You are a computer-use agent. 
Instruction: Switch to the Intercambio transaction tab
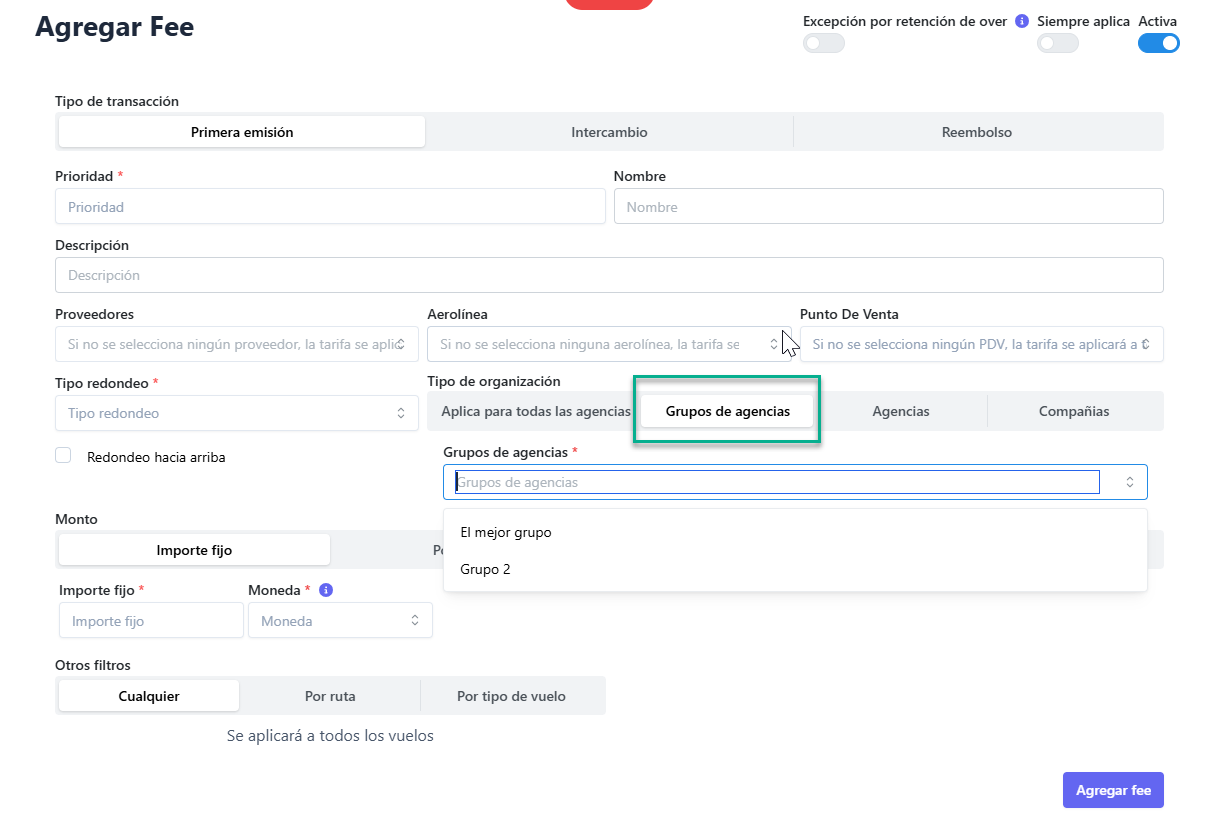pyautogui.click(x=609, y=132)
